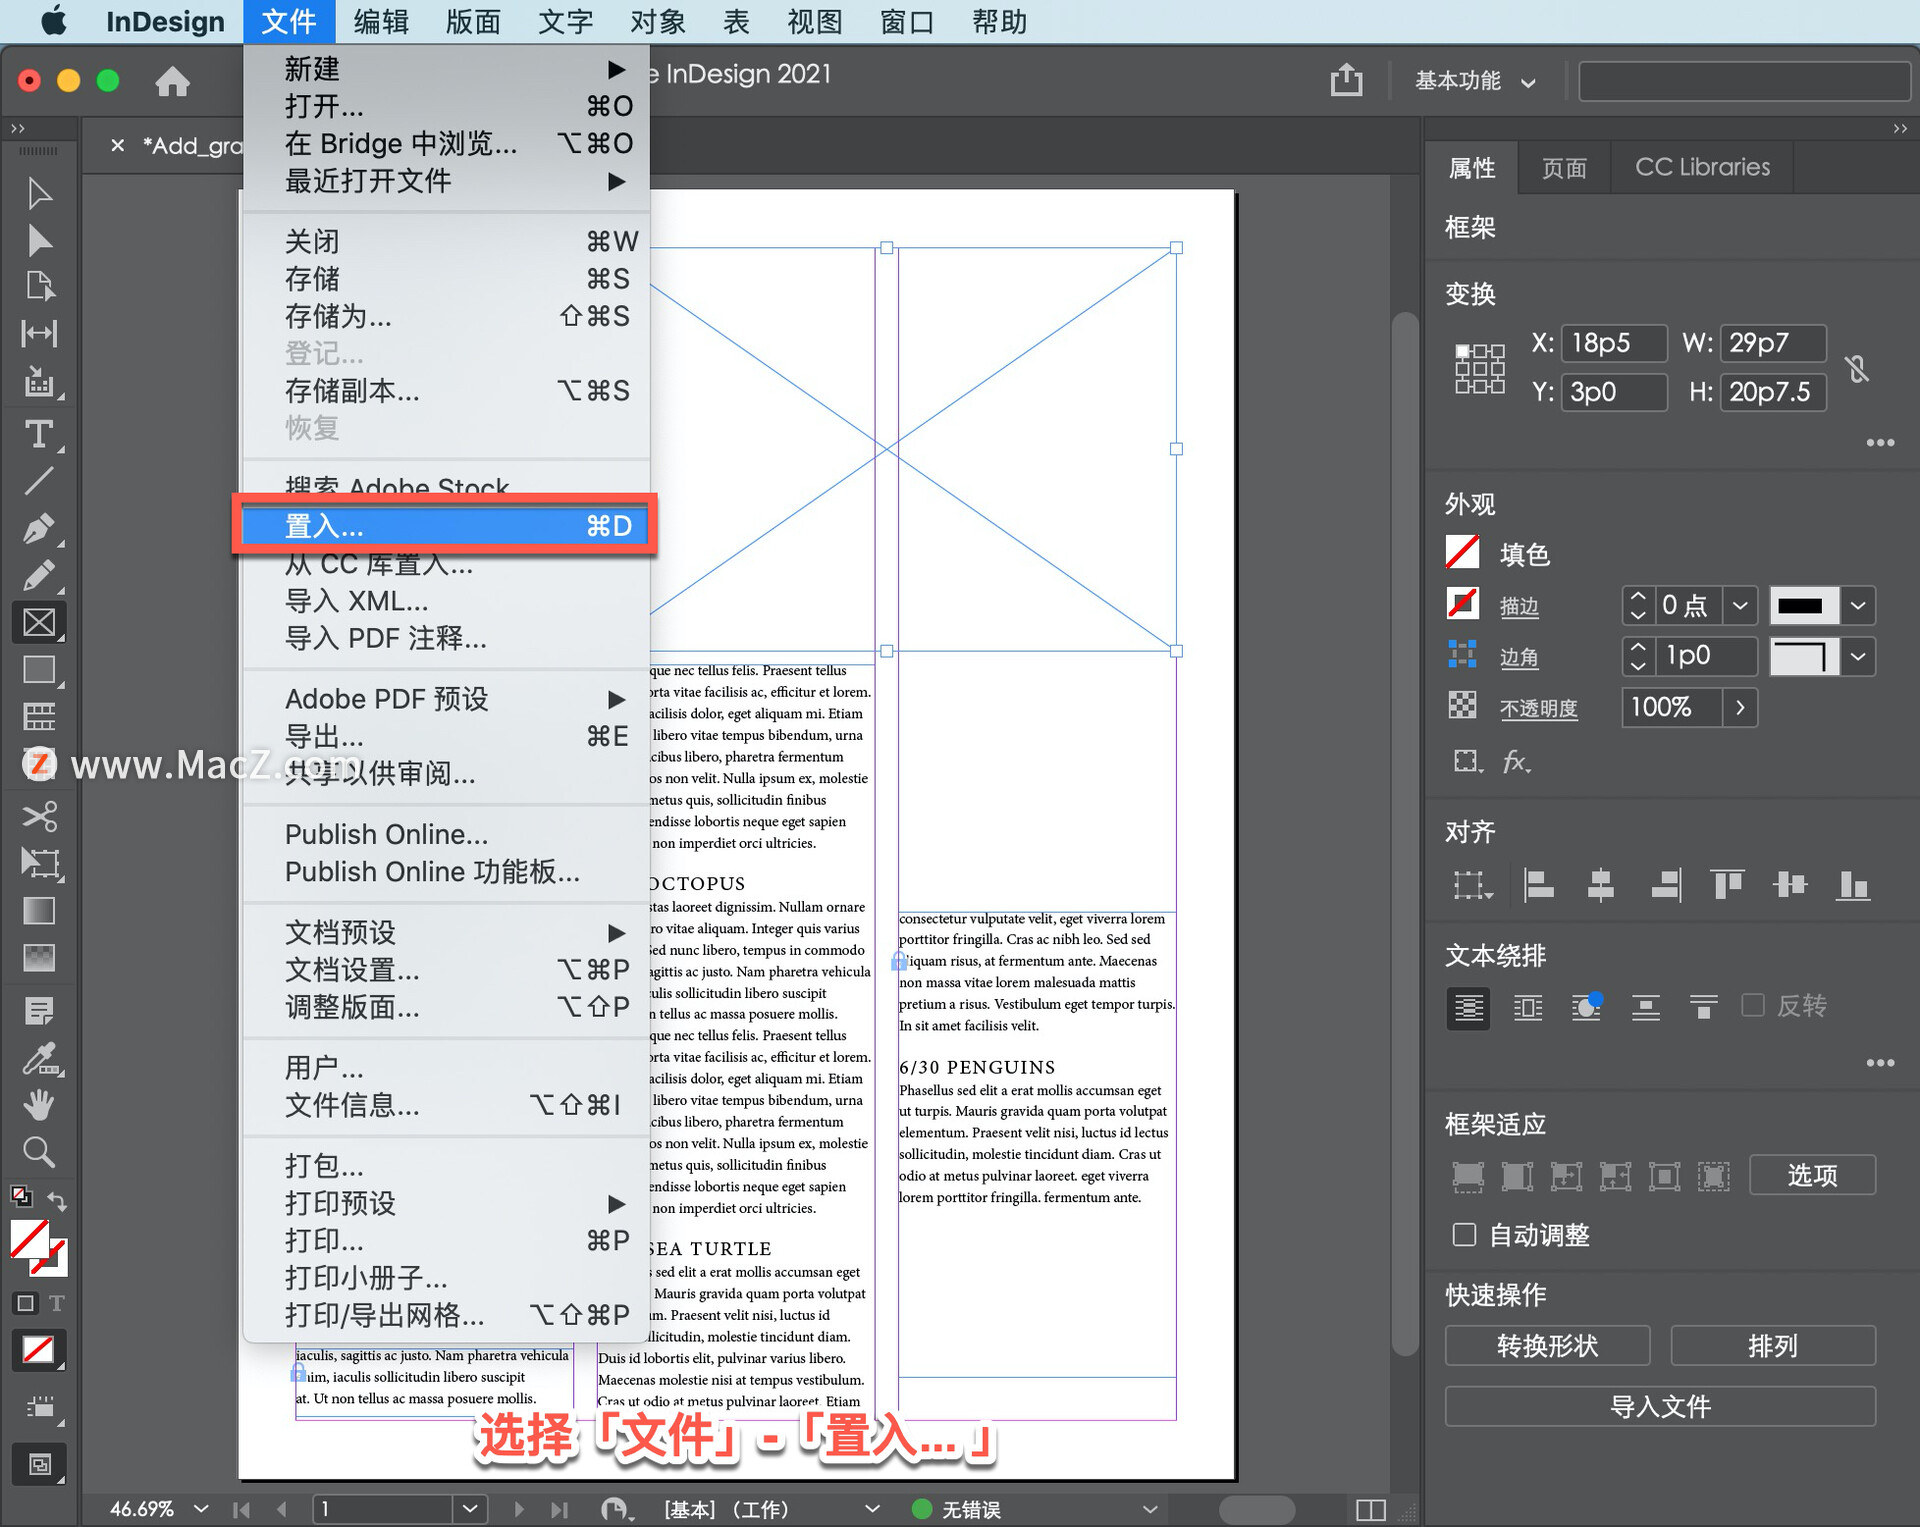Select jump to next column wrap option
The image size is (1920, 1527).
pos(1703,1007)
